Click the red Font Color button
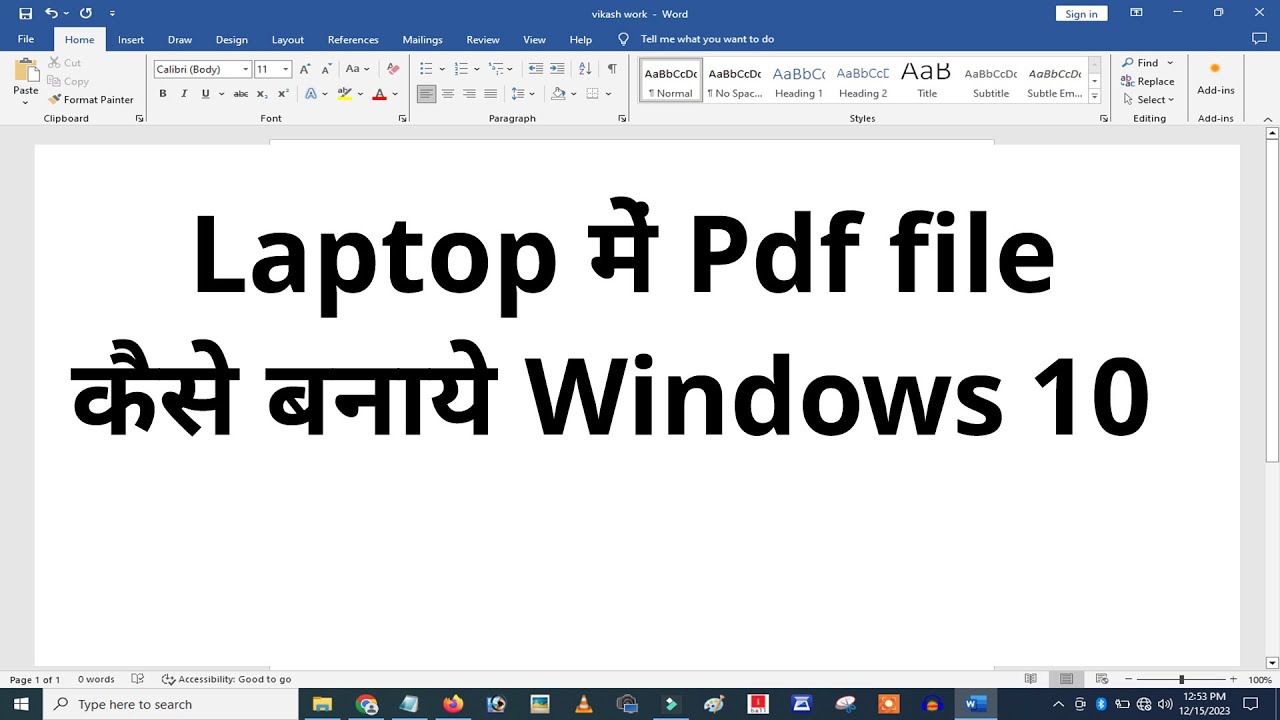Screen dimensions: 1280x720 380,94
